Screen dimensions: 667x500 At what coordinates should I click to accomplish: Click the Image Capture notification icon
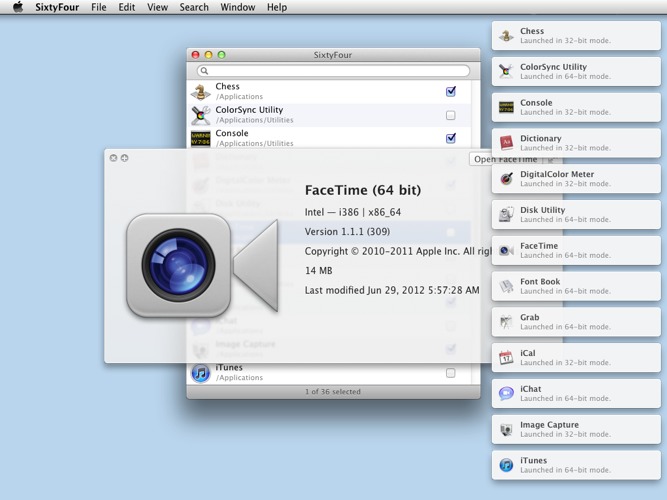pos(506,429)
